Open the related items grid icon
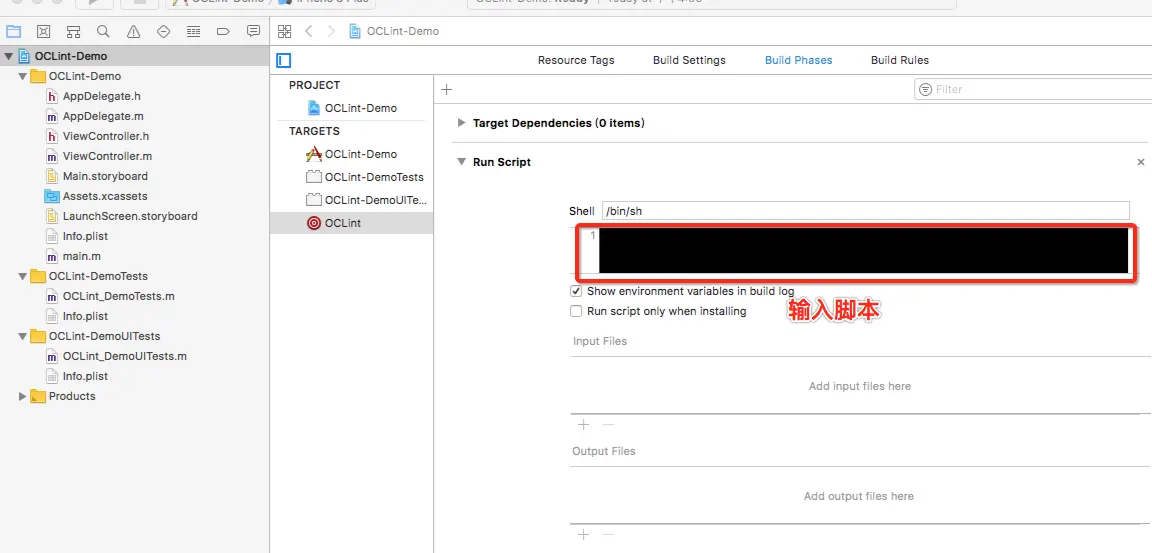Viewport: 1152px width, 553px height. click(x=284, y=32)
